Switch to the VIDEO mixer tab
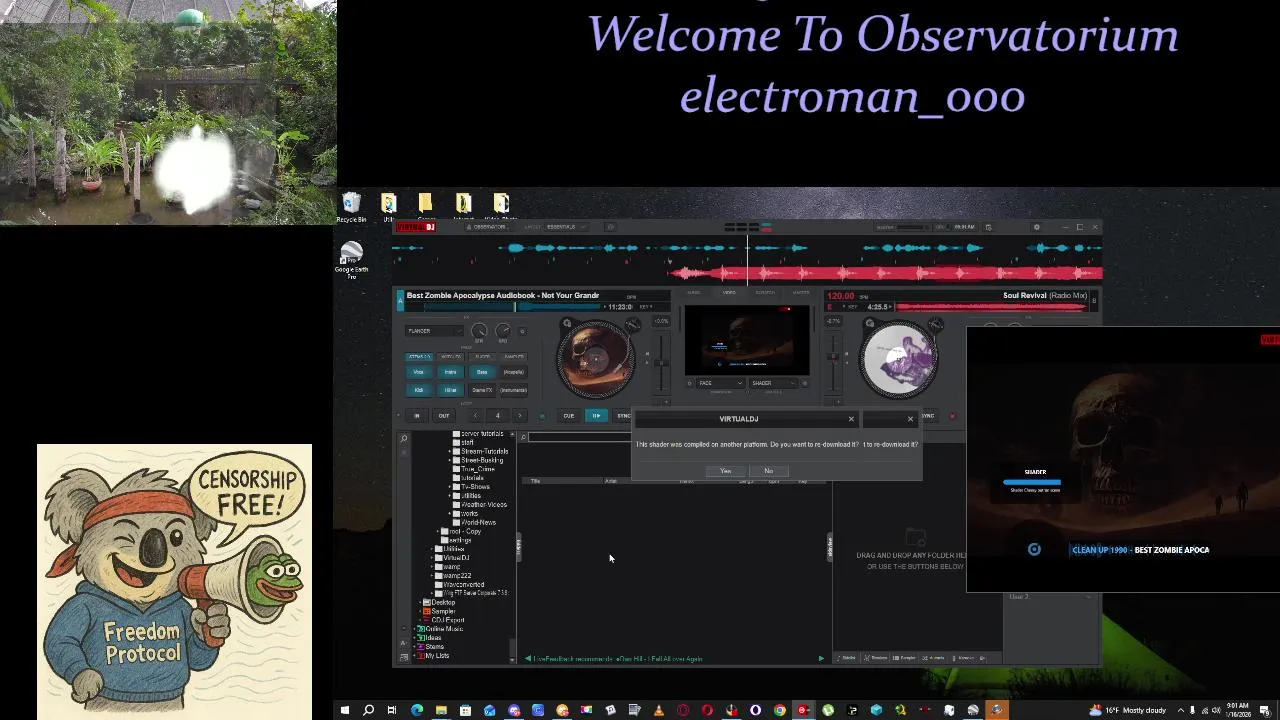 coord(729,292)
